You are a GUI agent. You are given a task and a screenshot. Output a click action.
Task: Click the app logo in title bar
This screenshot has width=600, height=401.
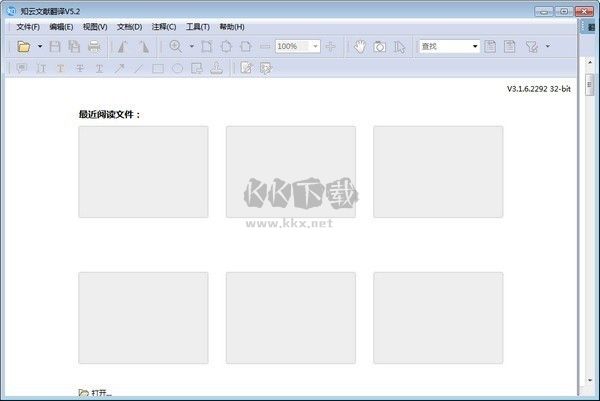(11, 11)
